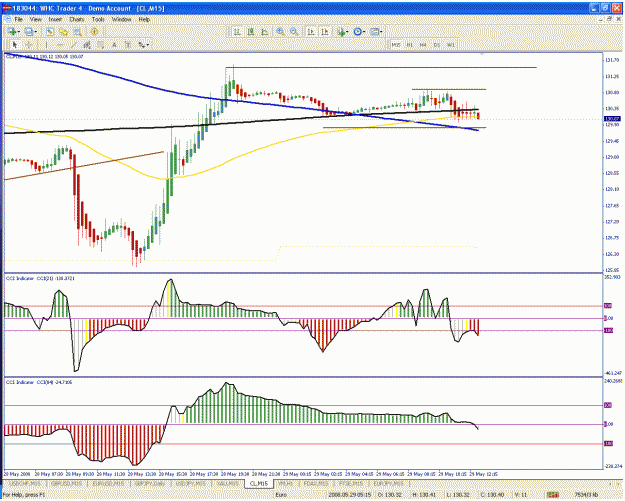Expand the Templates dropdown arrow
This screenshot has width=625, height=501.
pyautogui.click(x=381, y=31)
